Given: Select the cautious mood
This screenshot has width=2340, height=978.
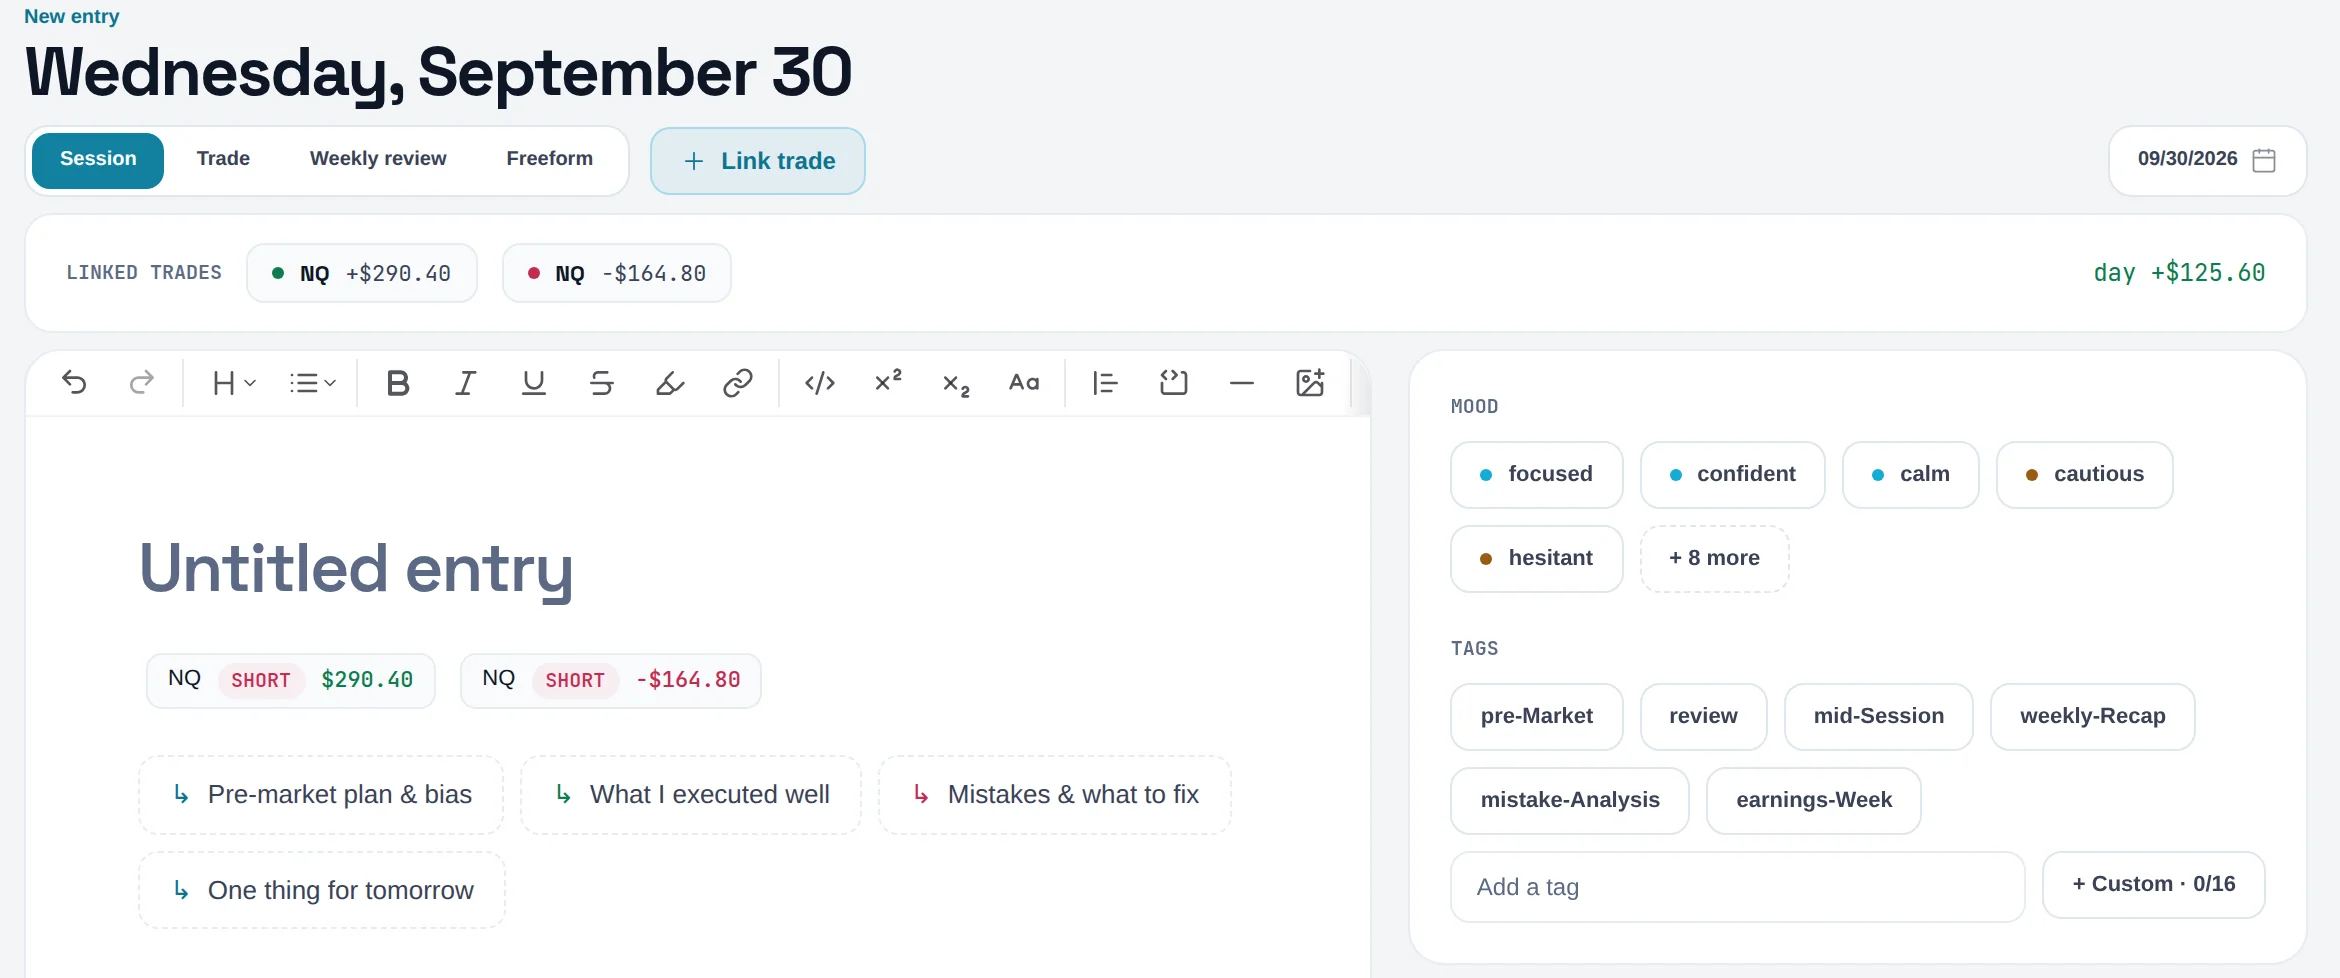Looking at the screenshot, I should pos(2085,475).
